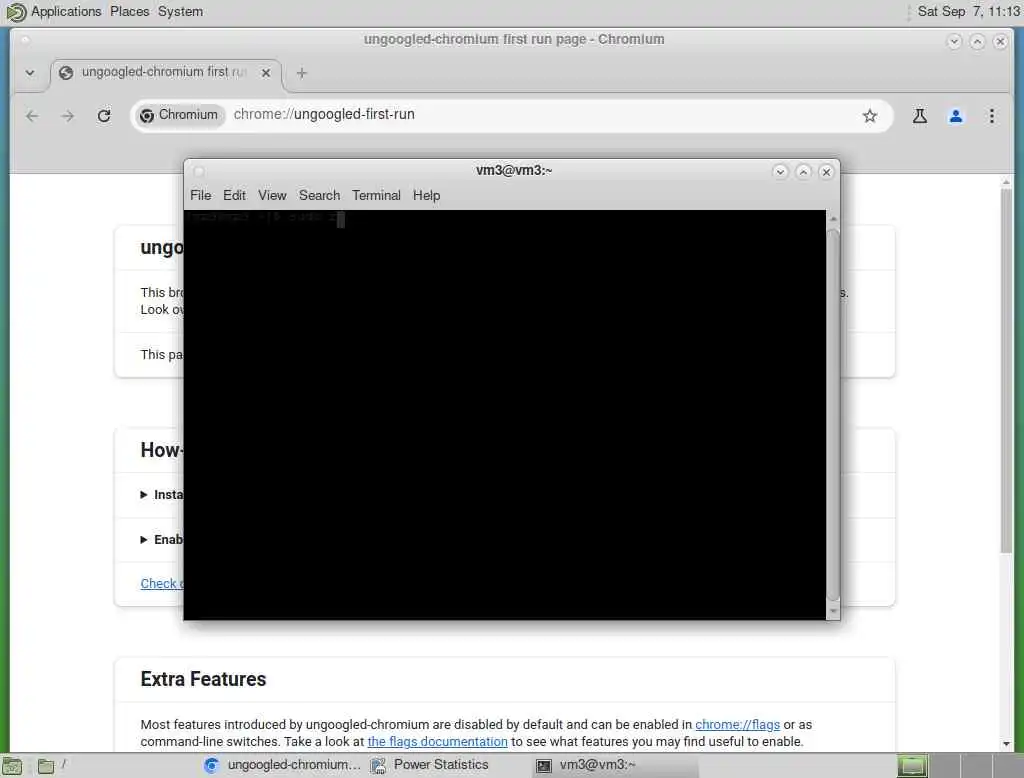Viewport: 1024px width, 778px height.
Task: Open the Applications menu
Action: [66, 12]
